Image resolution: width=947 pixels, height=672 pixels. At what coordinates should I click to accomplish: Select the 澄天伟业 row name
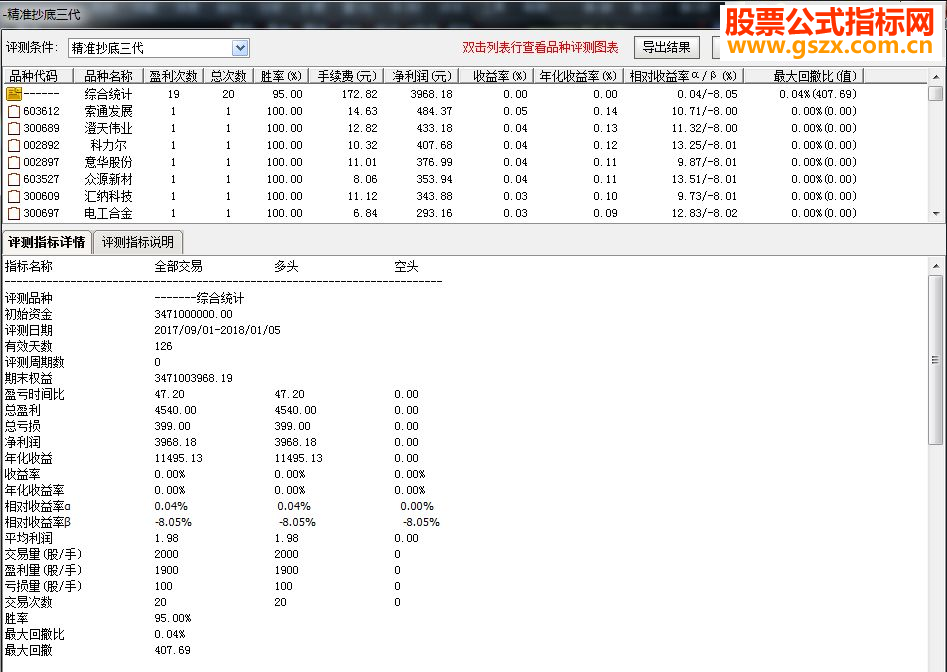point(108,128)
